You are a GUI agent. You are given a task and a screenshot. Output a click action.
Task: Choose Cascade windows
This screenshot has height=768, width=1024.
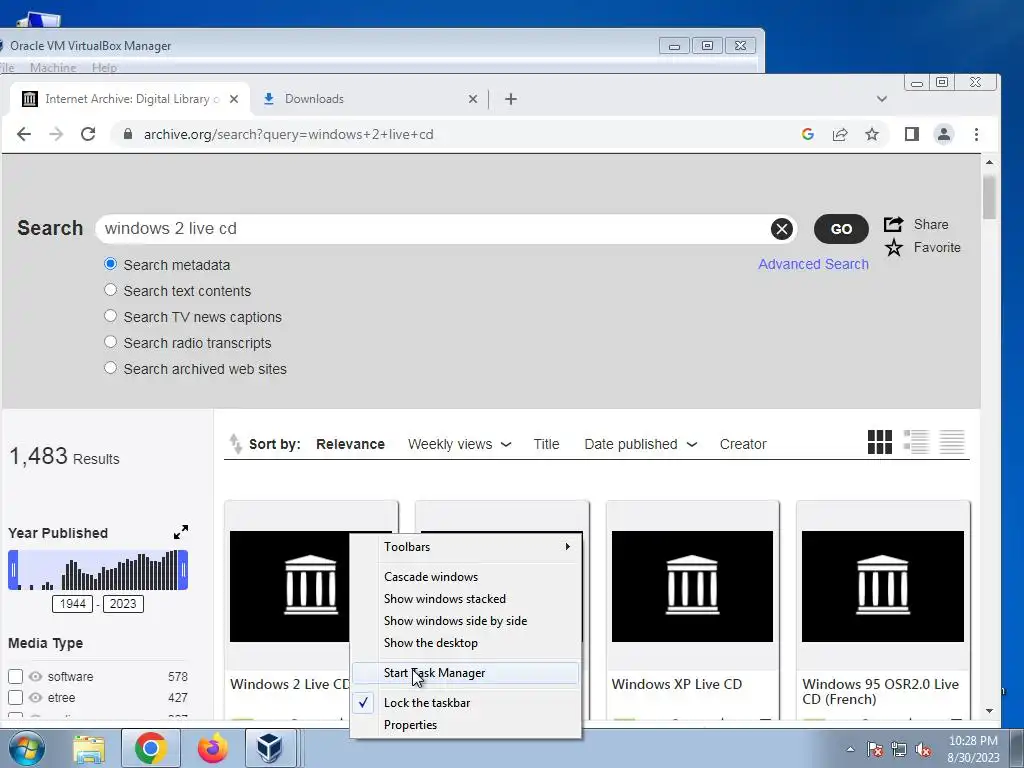pos(466,577)
